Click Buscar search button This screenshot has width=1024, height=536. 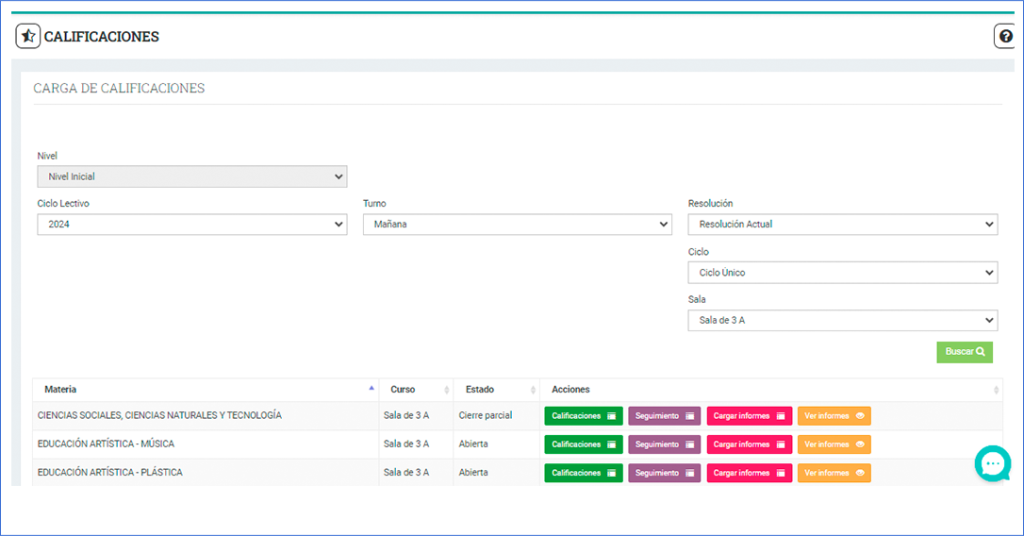click(x=964, y=352)
